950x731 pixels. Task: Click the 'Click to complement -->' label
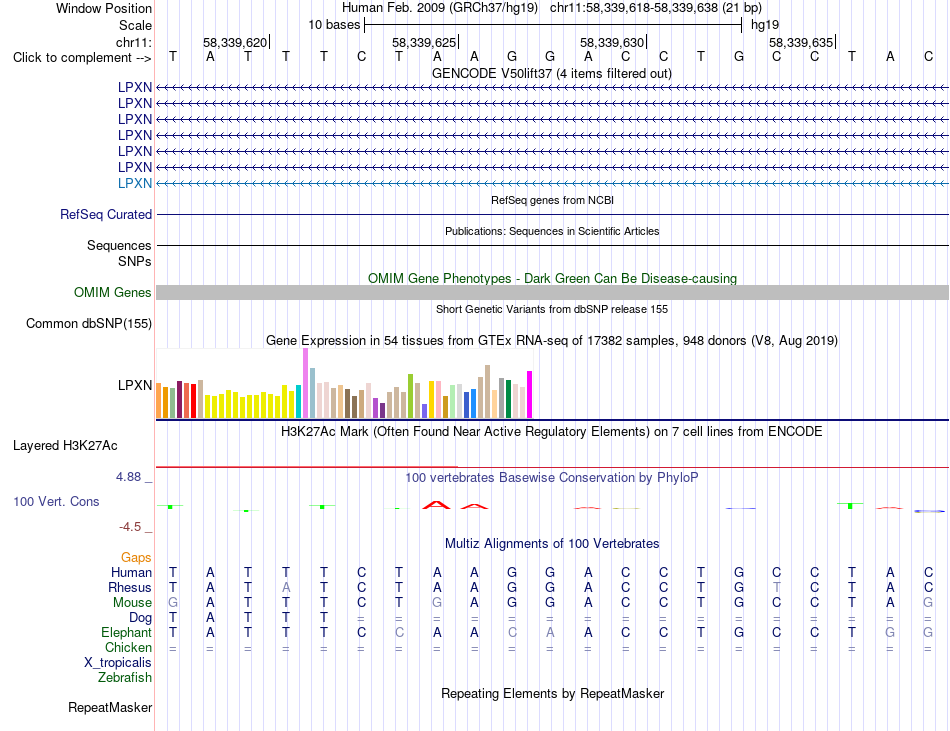point(82,58)
